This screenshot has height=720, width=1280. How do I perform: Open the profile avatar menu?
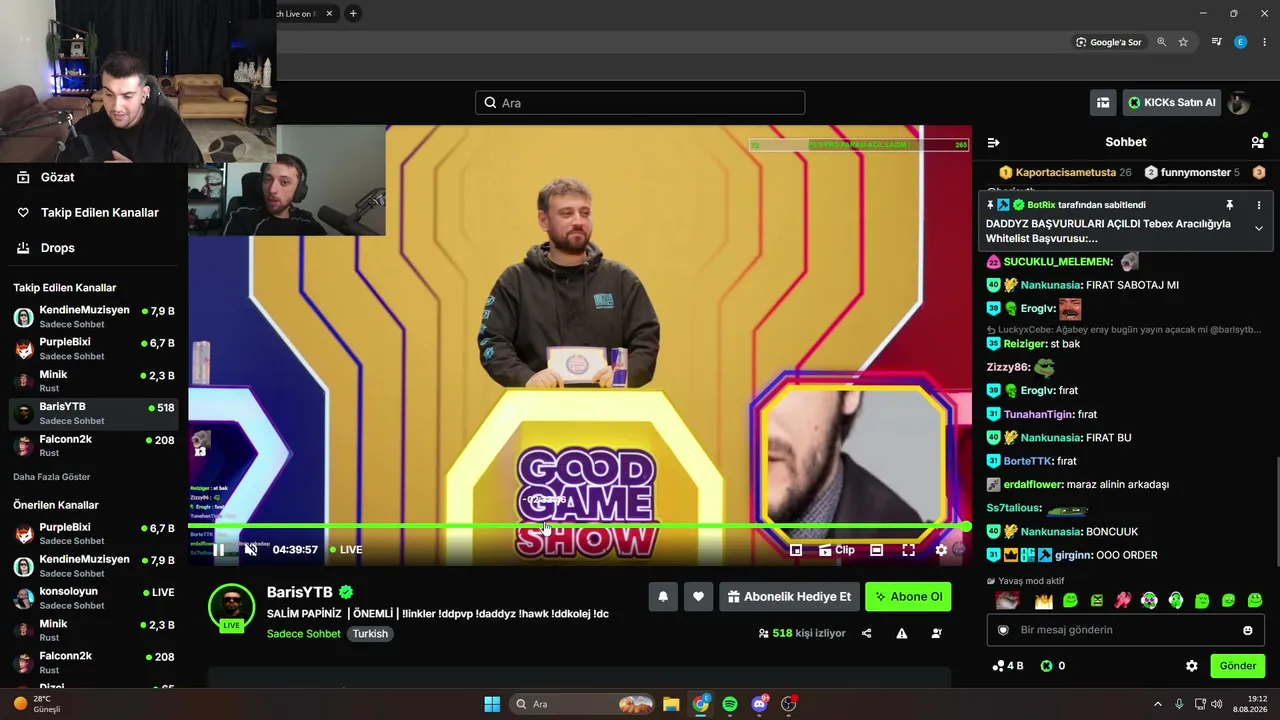[1239, 102]
